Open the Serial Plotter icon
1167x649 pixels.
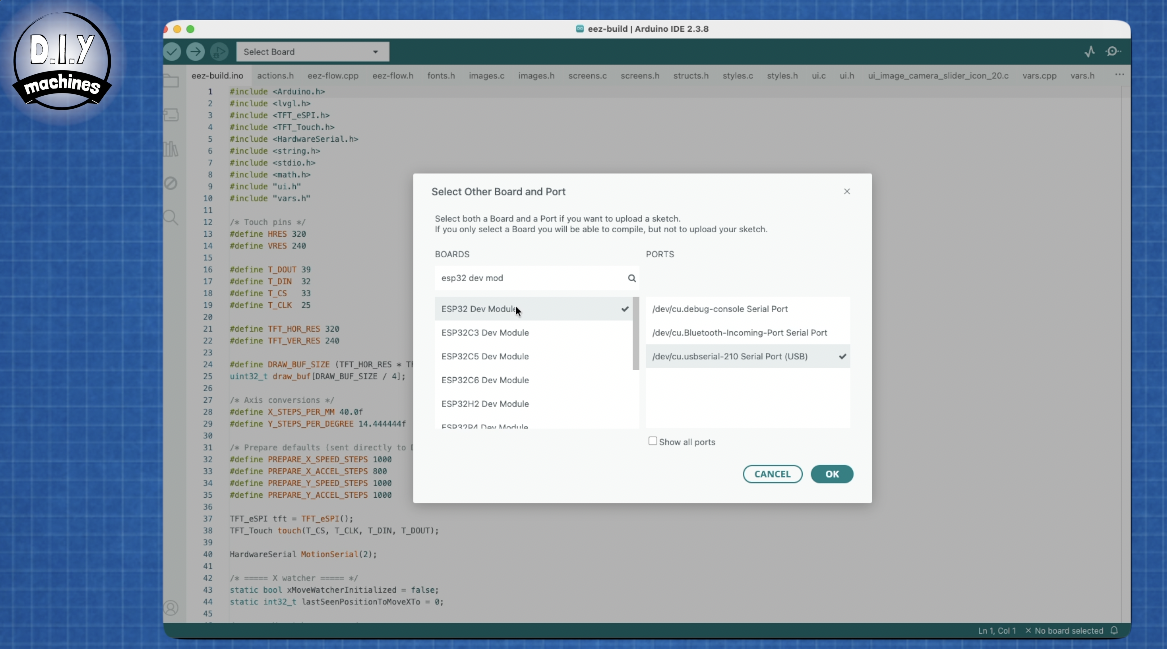[x=1090, y=51]
